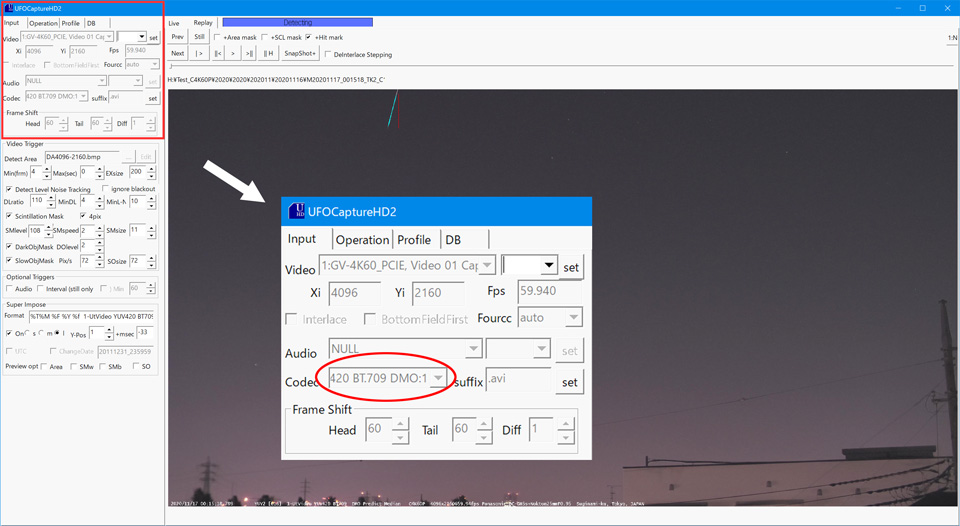
Task: Click the single '>' frame advance button
Action: point(234,54)
